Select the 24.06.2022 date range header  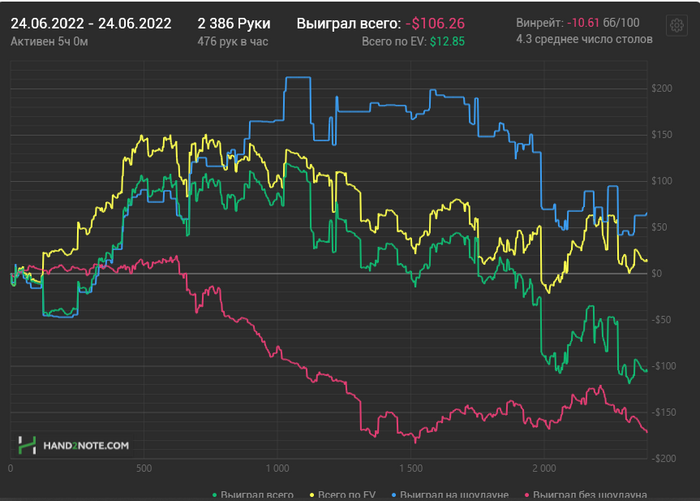(90, 23)
